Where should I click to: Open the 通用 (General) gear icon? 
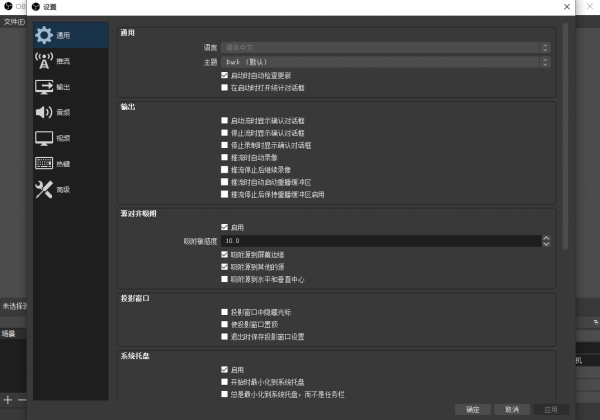tap(44, 35)
